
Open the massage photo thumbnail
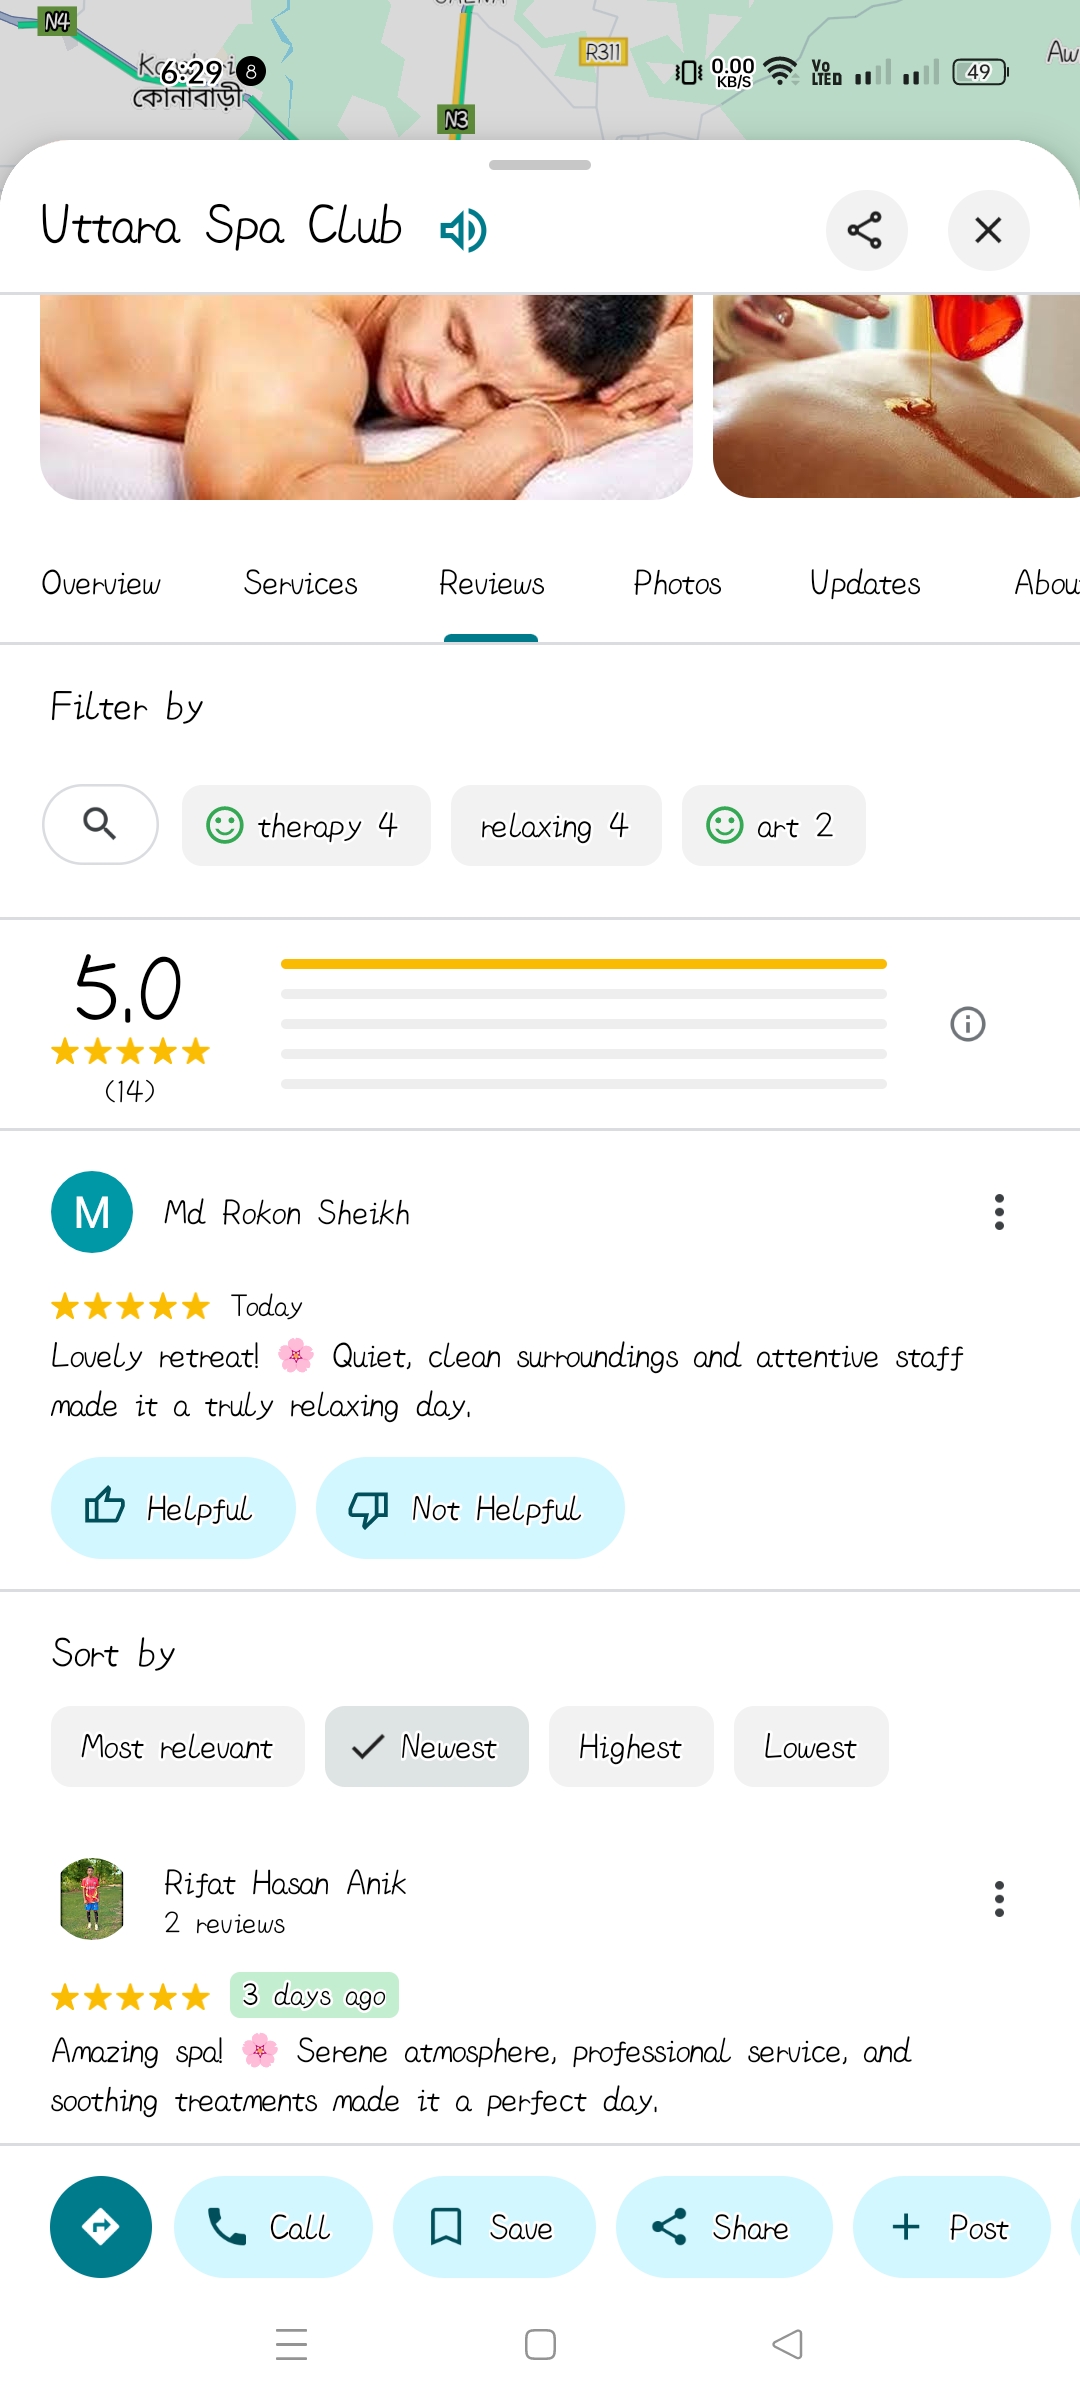[x=366, y=397]
